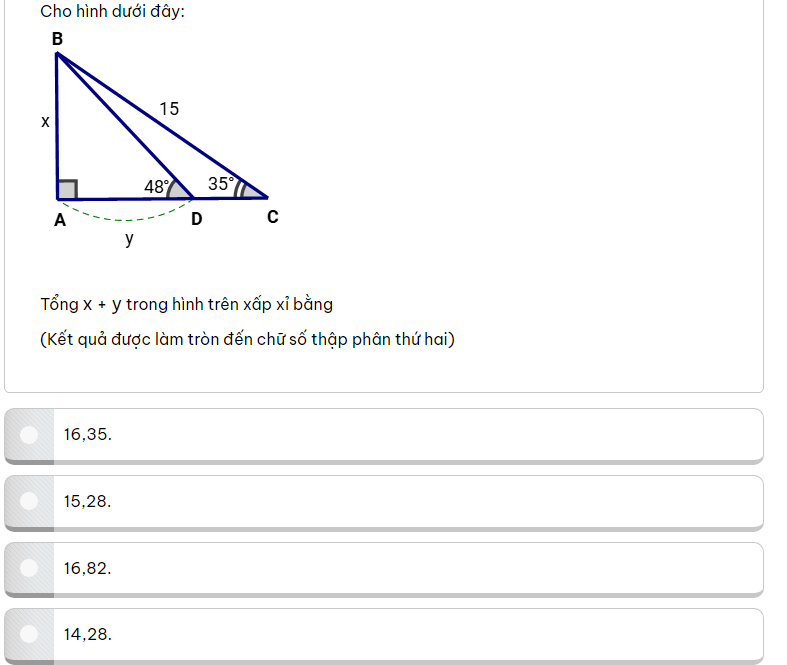Choose the 15,28 radio option

[x=30, y=501]
